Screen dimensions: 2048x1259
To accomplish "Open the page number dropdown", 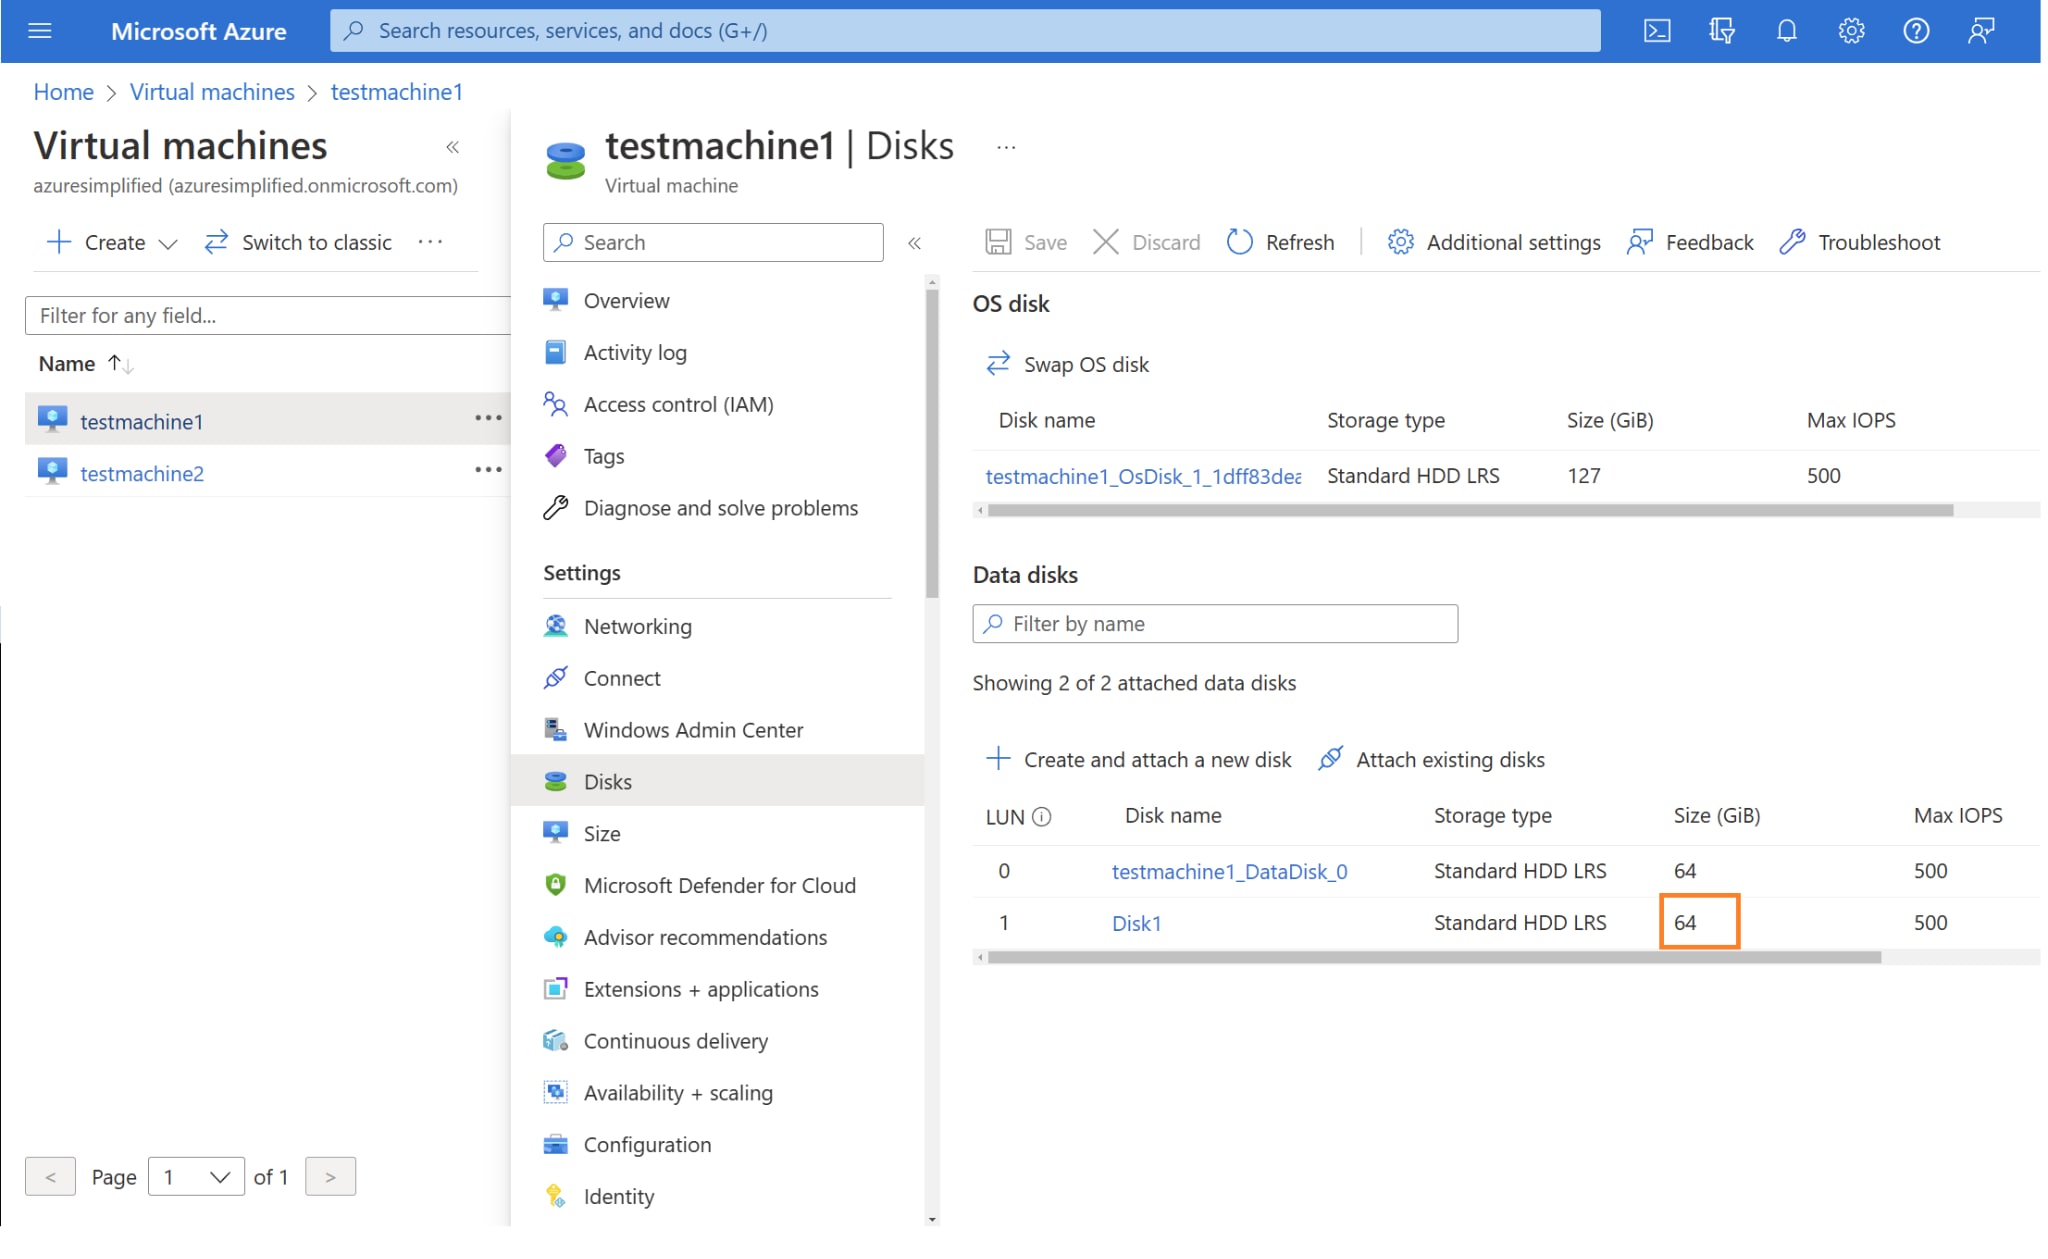I will pos(196,1177).
